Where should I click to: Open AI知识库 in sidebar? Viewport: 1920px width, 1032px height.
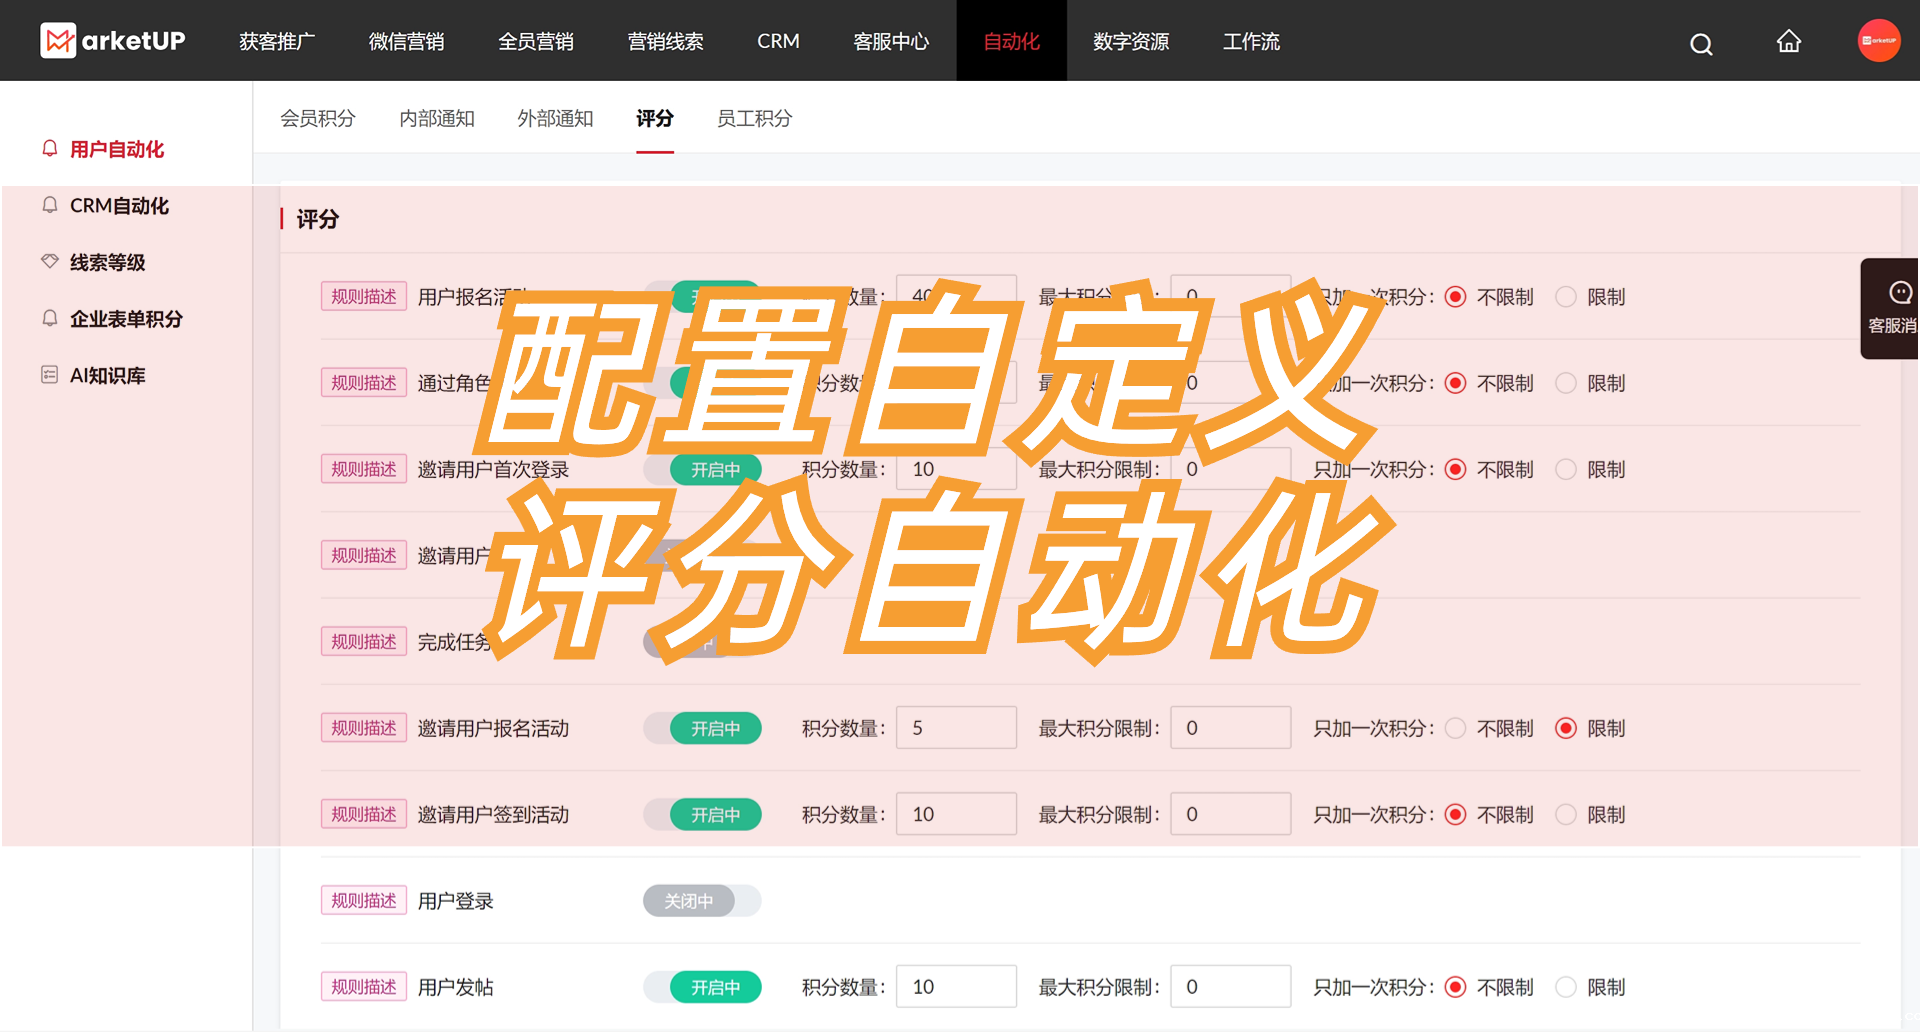click(107, 375)
